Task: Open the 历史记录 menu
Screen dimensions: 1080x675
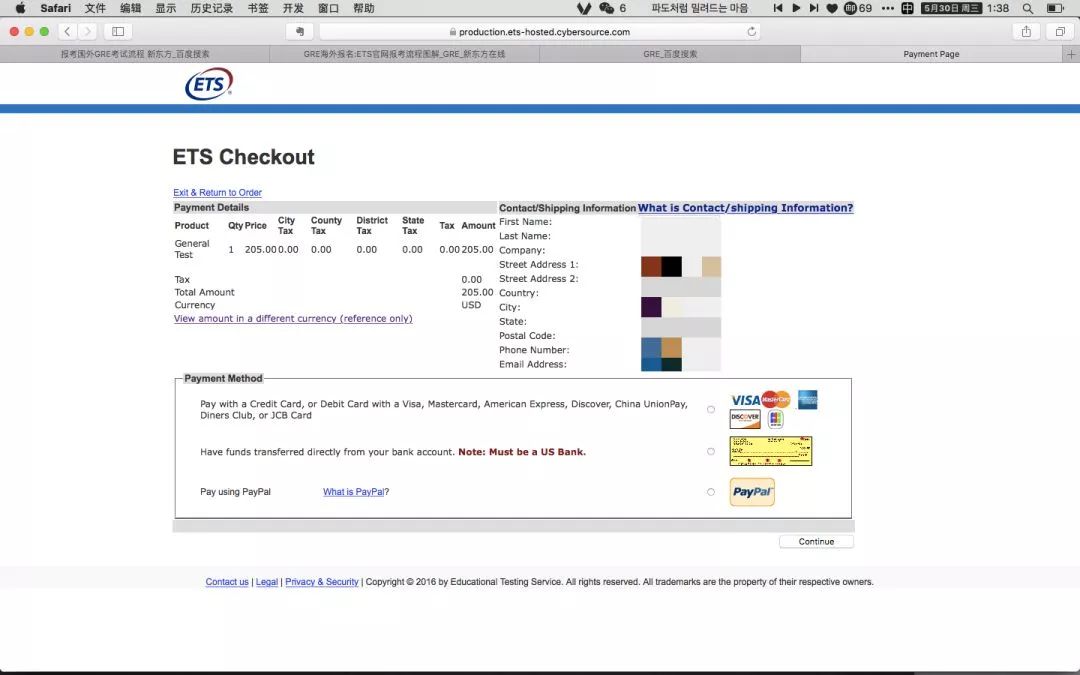Action: (x=211, y=8)
